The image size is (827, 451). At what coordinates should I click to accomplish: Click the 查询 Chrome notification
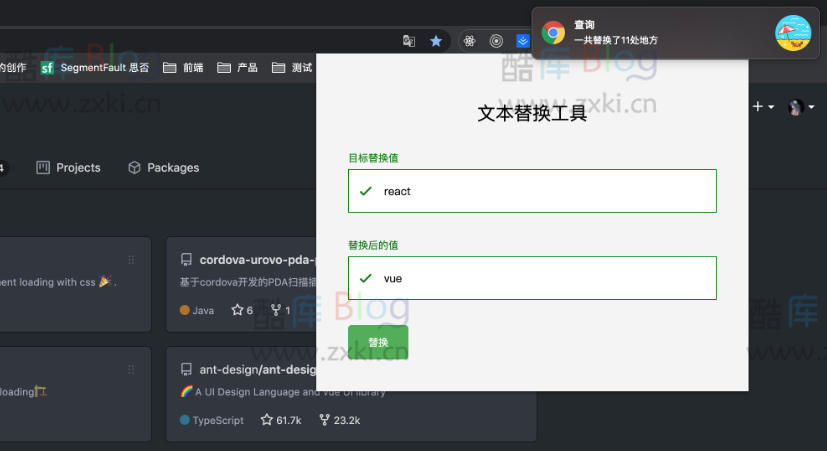675,33
